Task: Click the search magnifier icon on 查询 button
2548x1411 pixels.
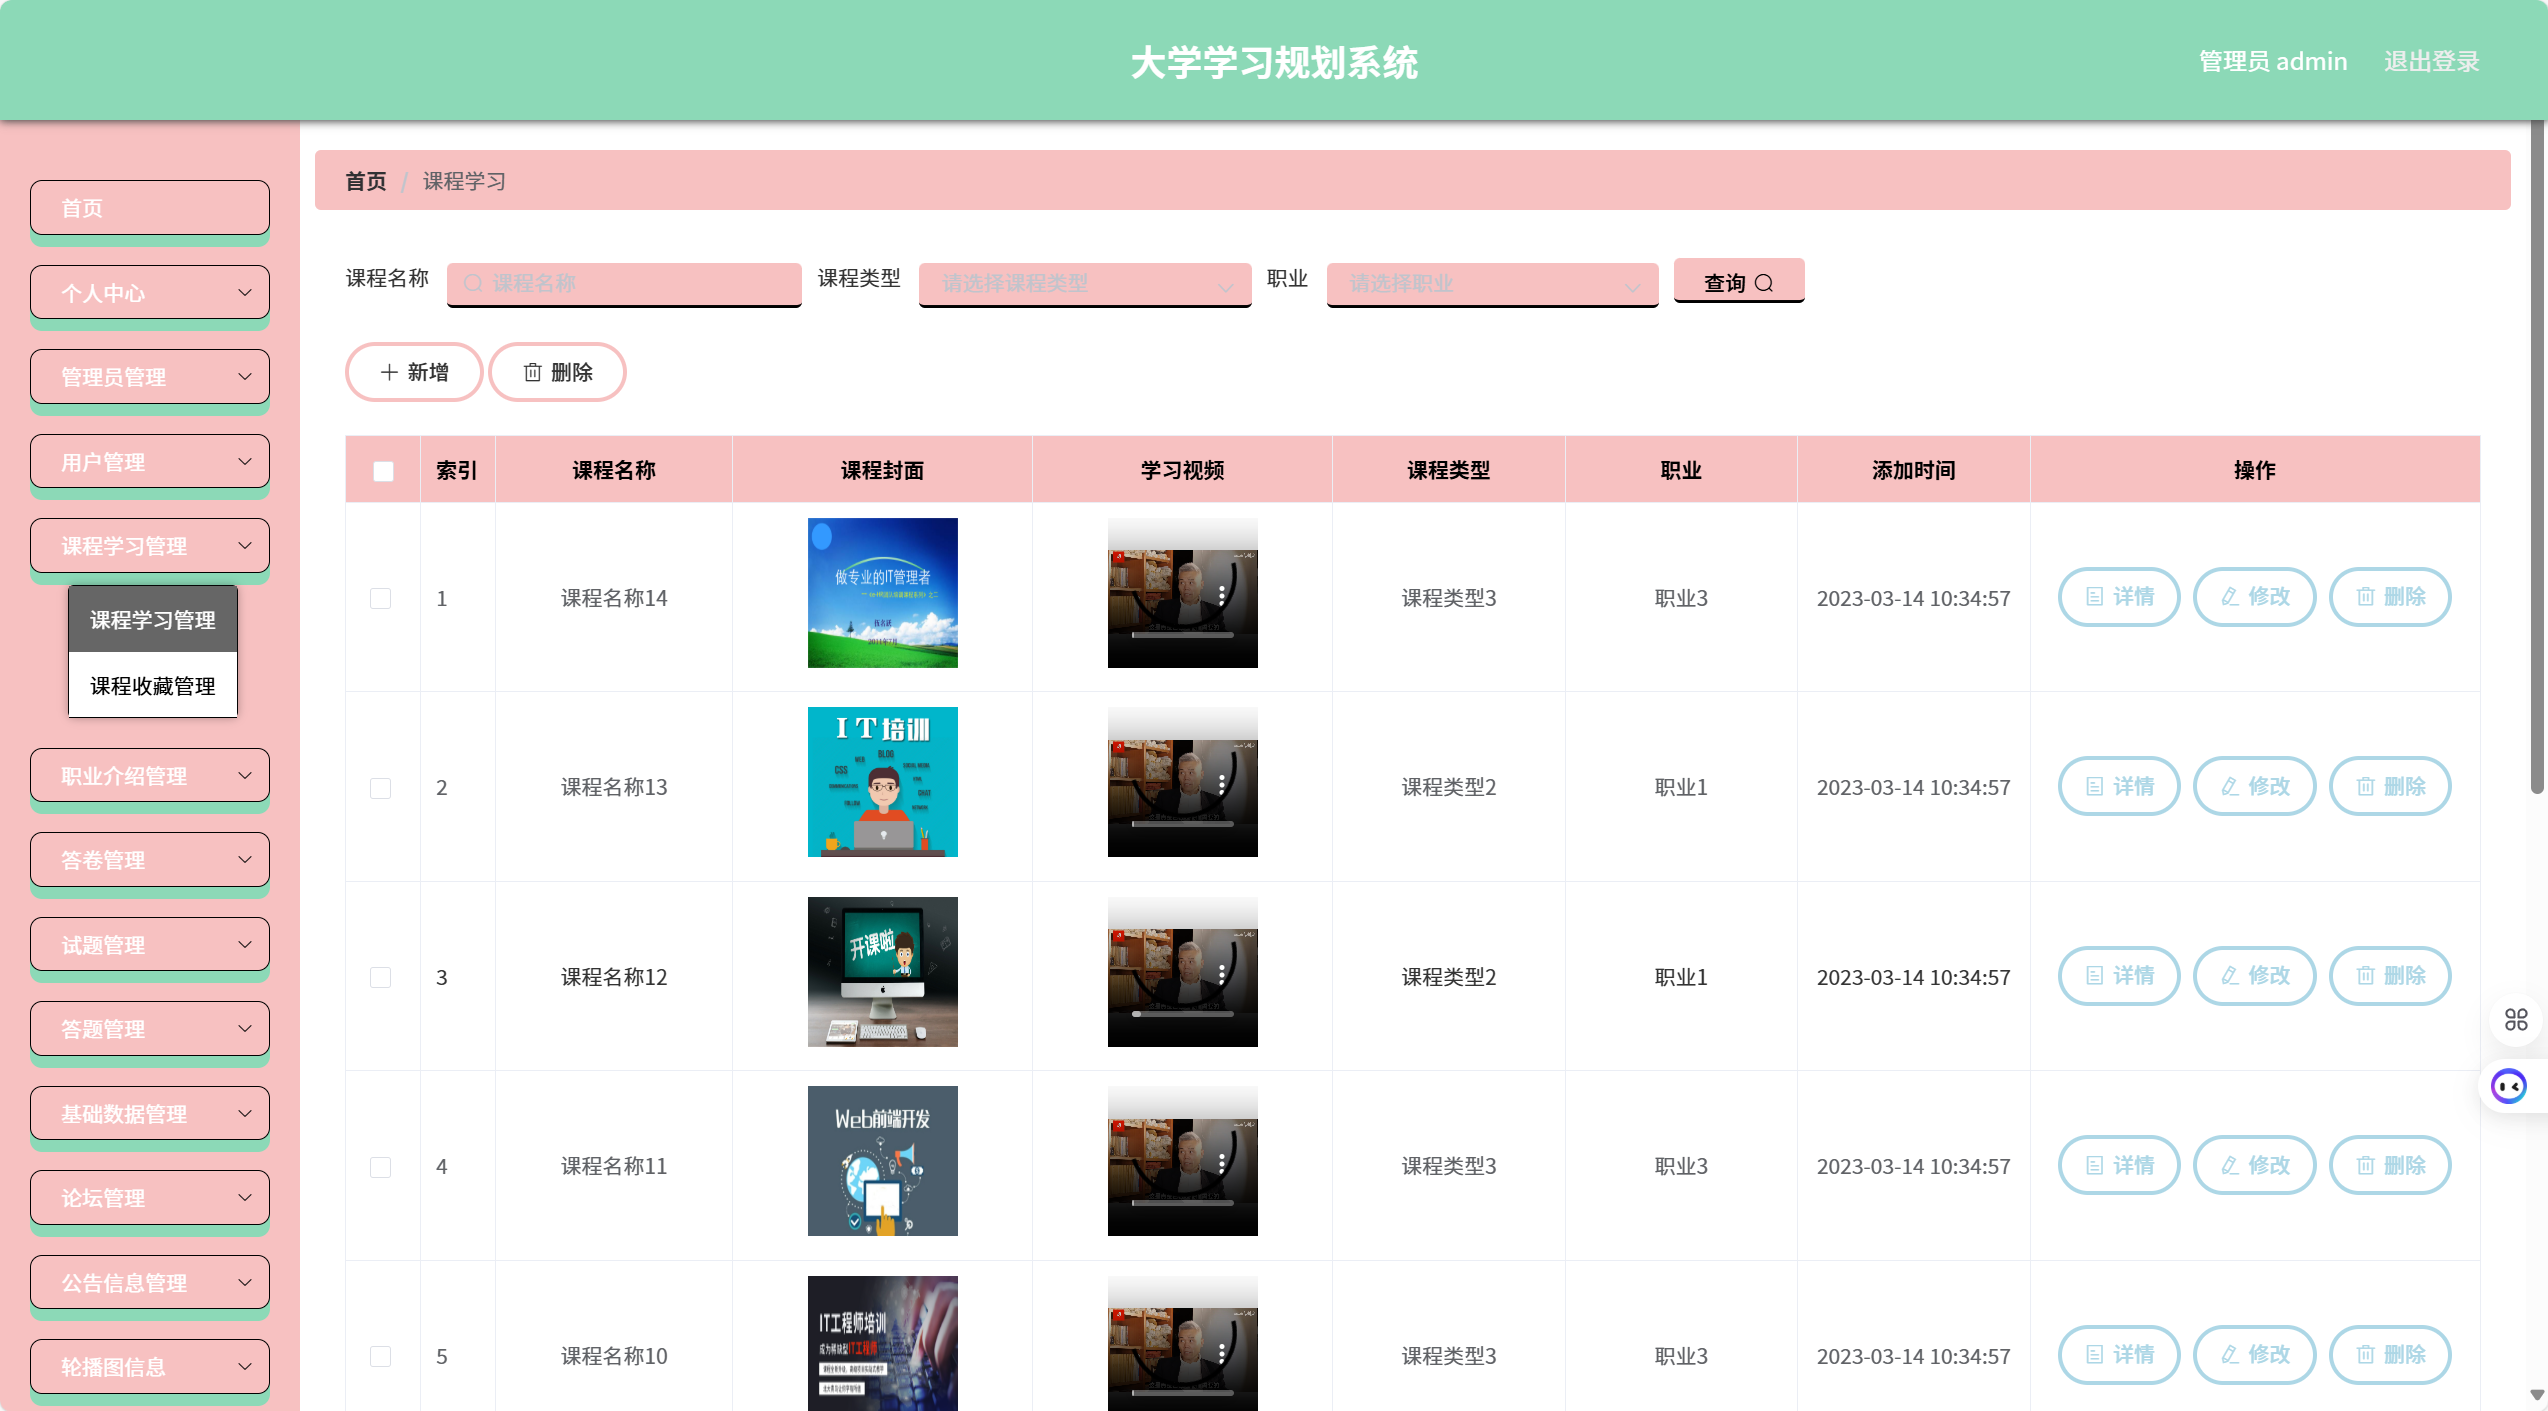Action: (x=1764, y=283)
